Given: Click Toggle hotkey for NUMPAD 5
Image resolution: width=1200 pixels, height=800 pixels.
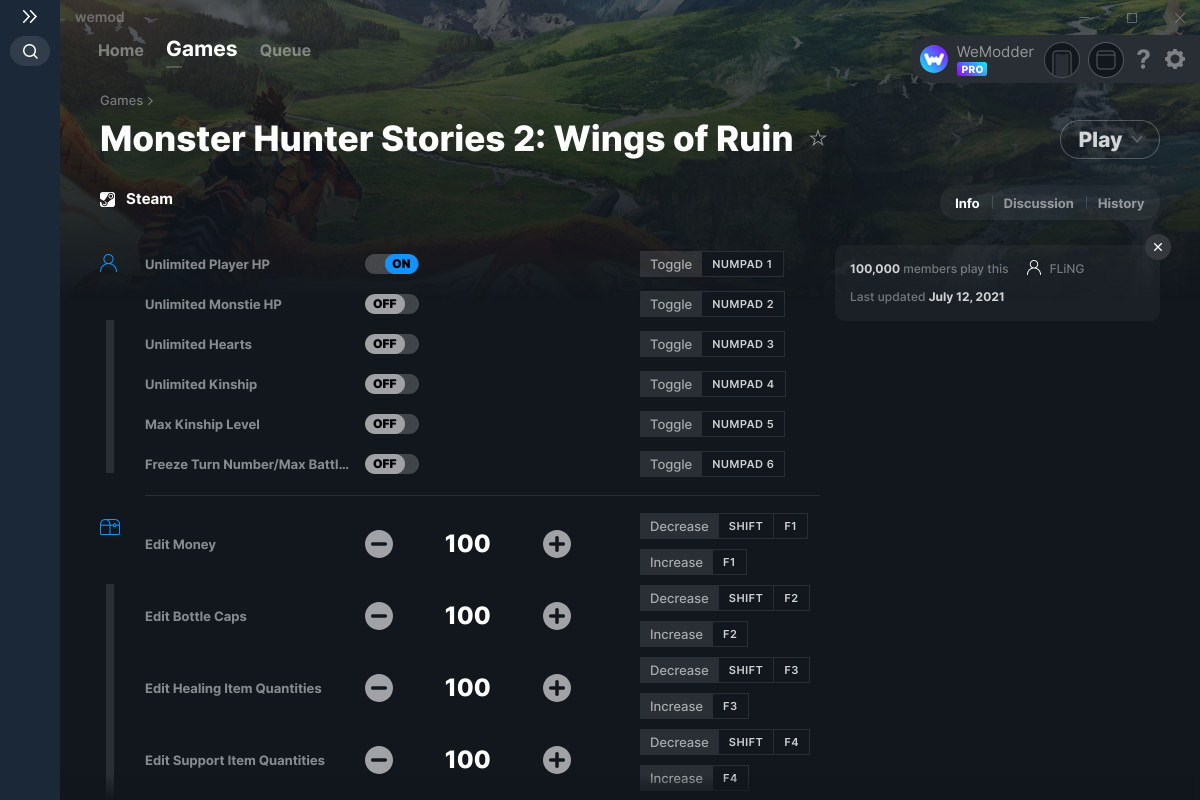Looking at the screenshot, I should pyautogui.click(x=712, y=424).
